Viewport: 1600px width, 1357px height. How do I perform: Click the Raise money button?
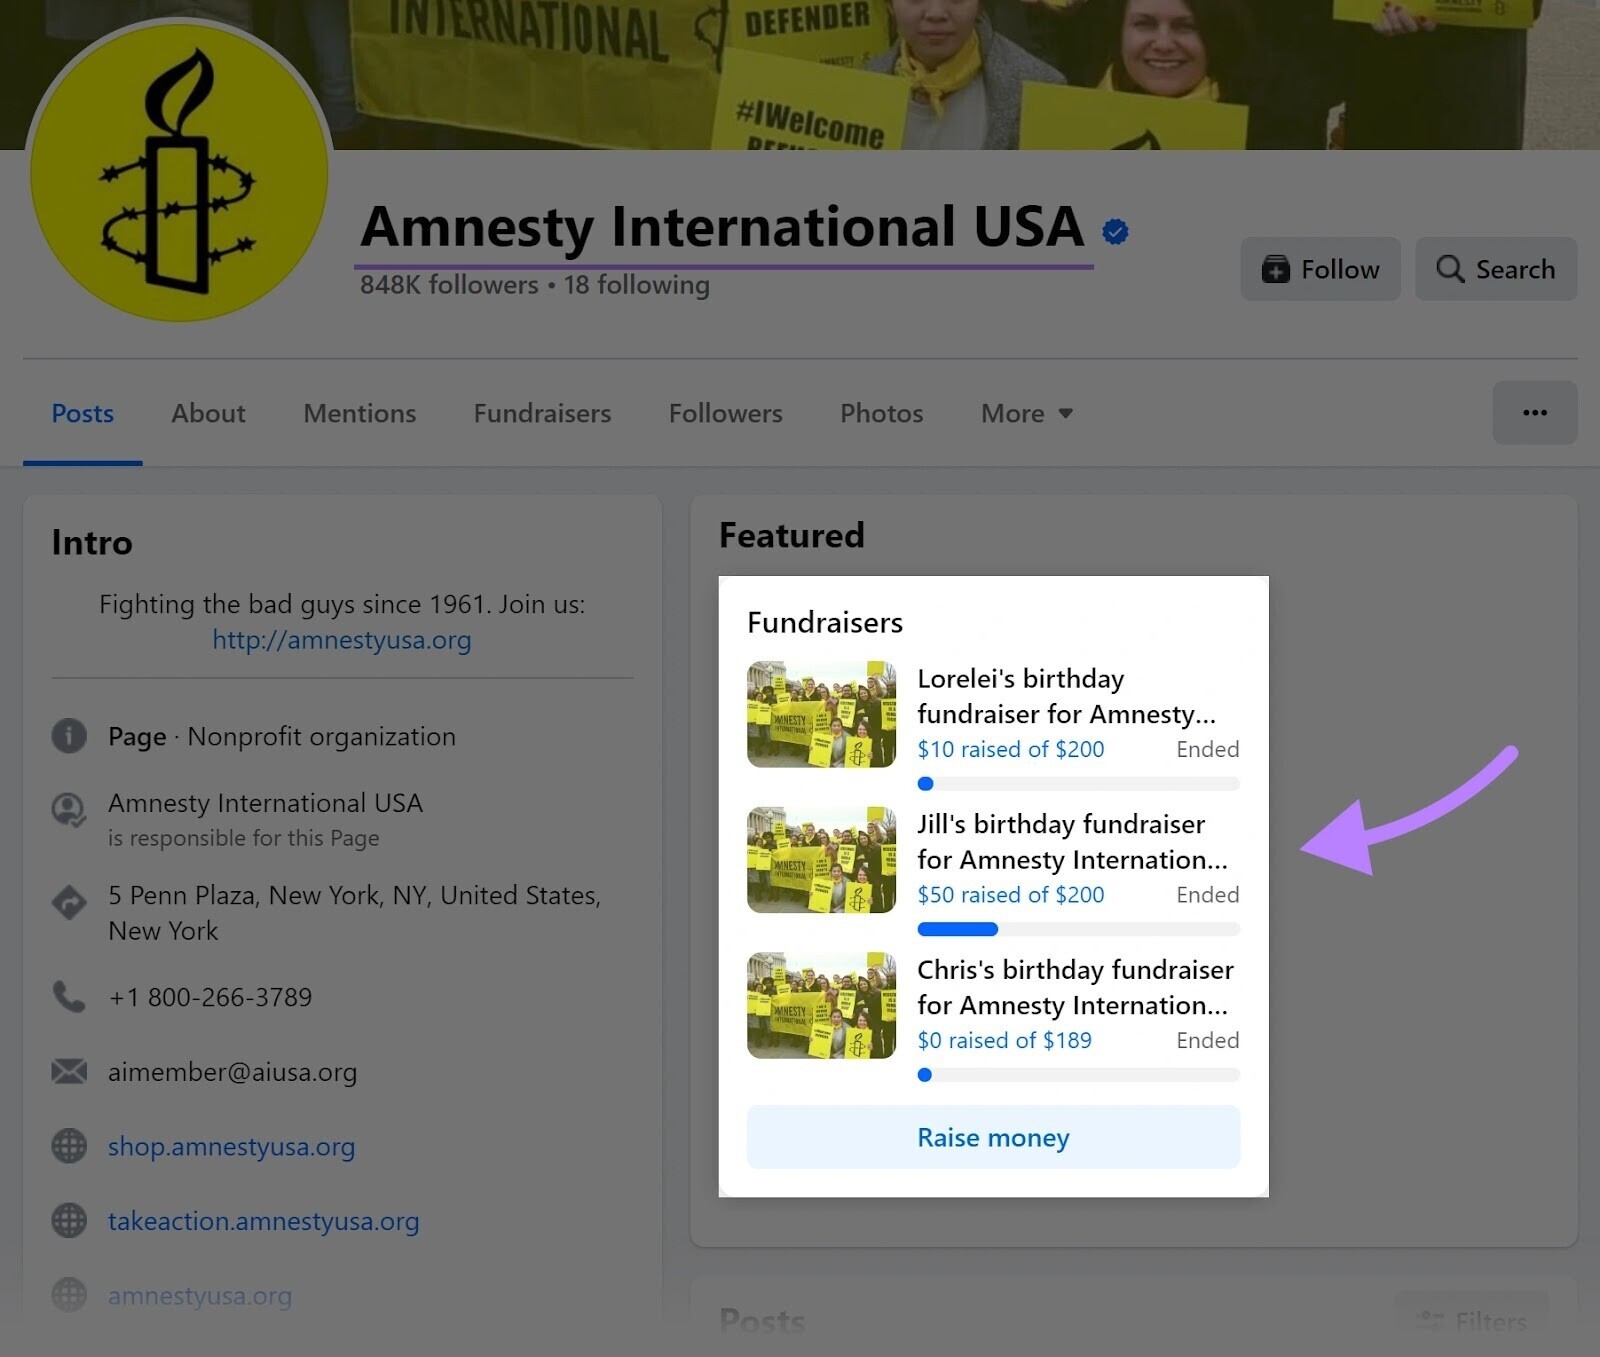[x=993, y=1137]
